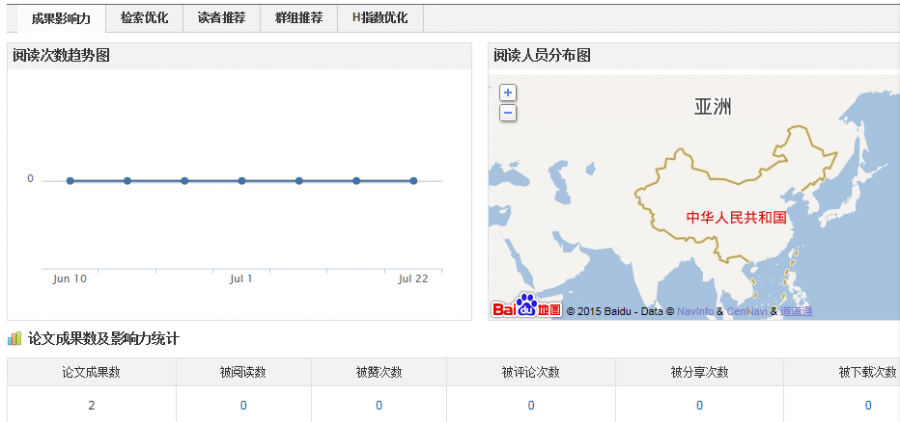Screen dimensions: 900x422
Task: Click the 被阅读数 value 0
Action: pos(243,406)
